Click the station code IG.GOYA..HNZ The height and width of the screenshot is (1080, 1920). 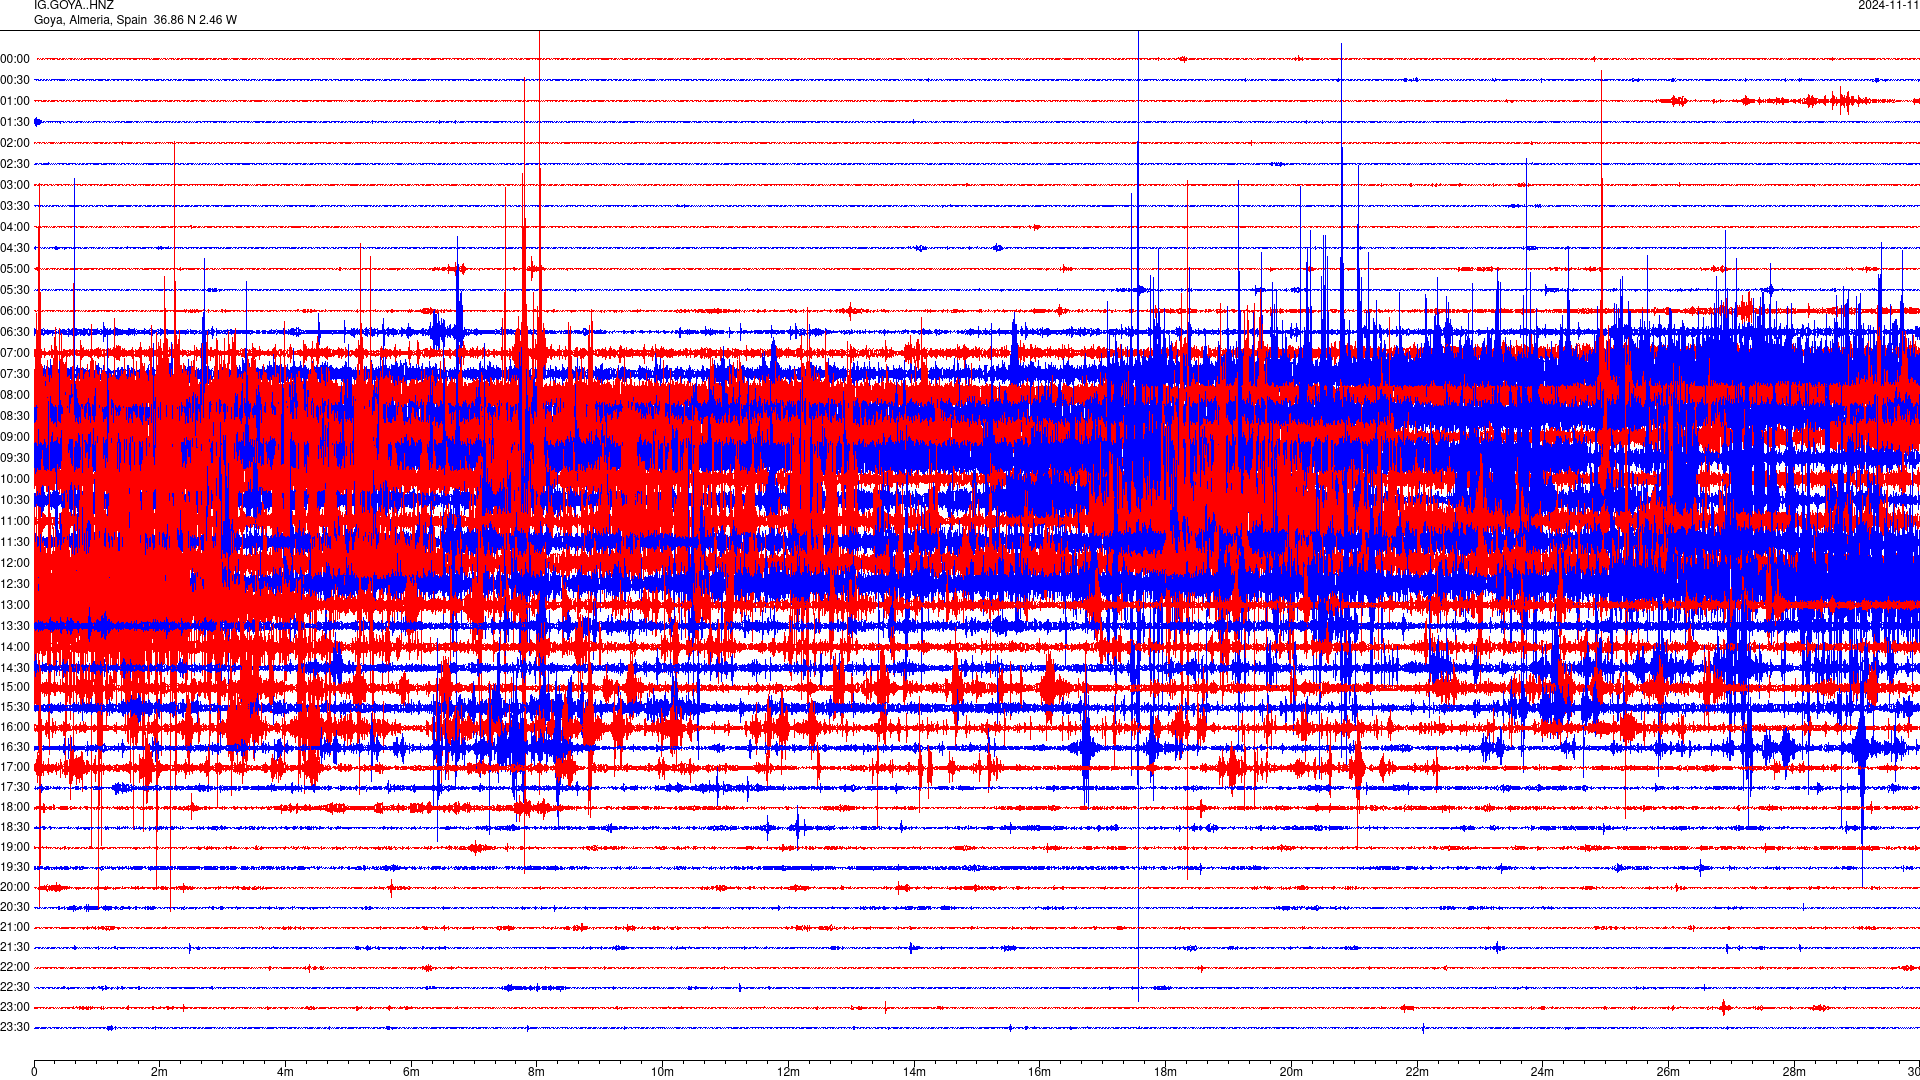click(74, 5)
